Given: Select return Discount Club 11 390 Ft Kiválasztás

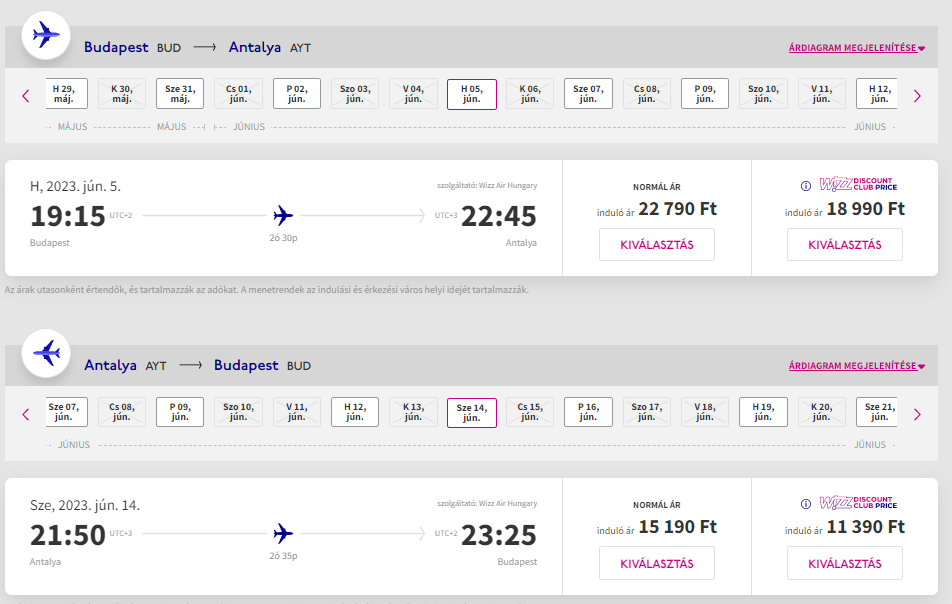Looking at the screenshot, I should [845, 563].
